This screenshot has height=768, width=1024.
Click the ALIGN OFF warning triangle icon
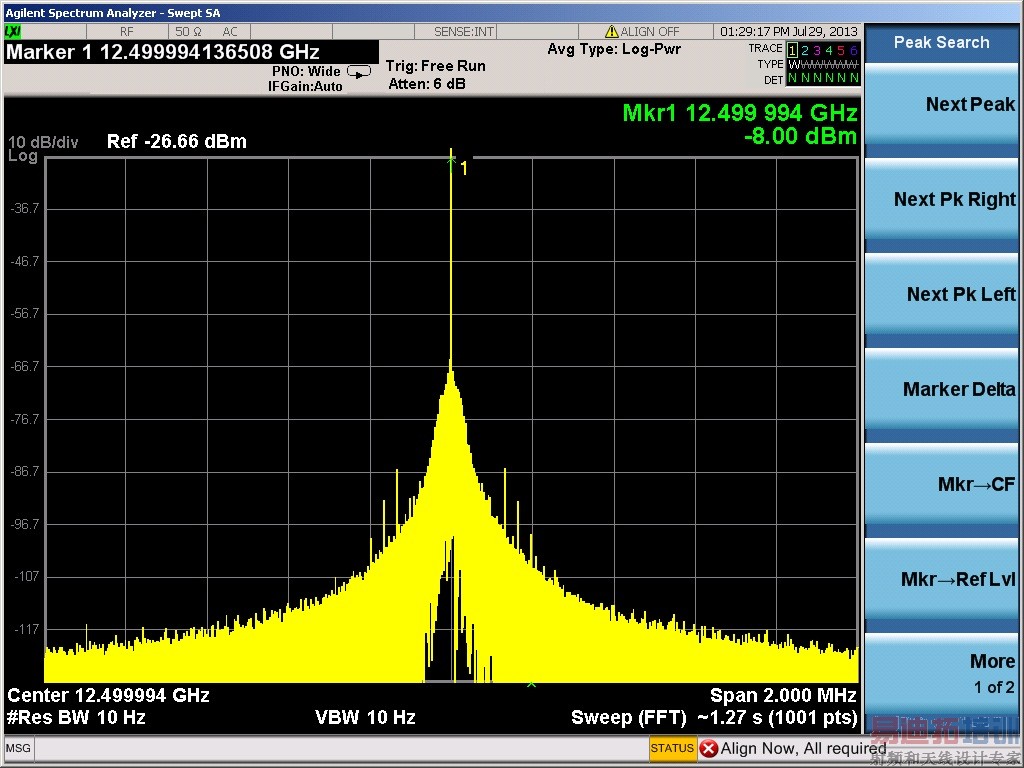coord(611,32)
